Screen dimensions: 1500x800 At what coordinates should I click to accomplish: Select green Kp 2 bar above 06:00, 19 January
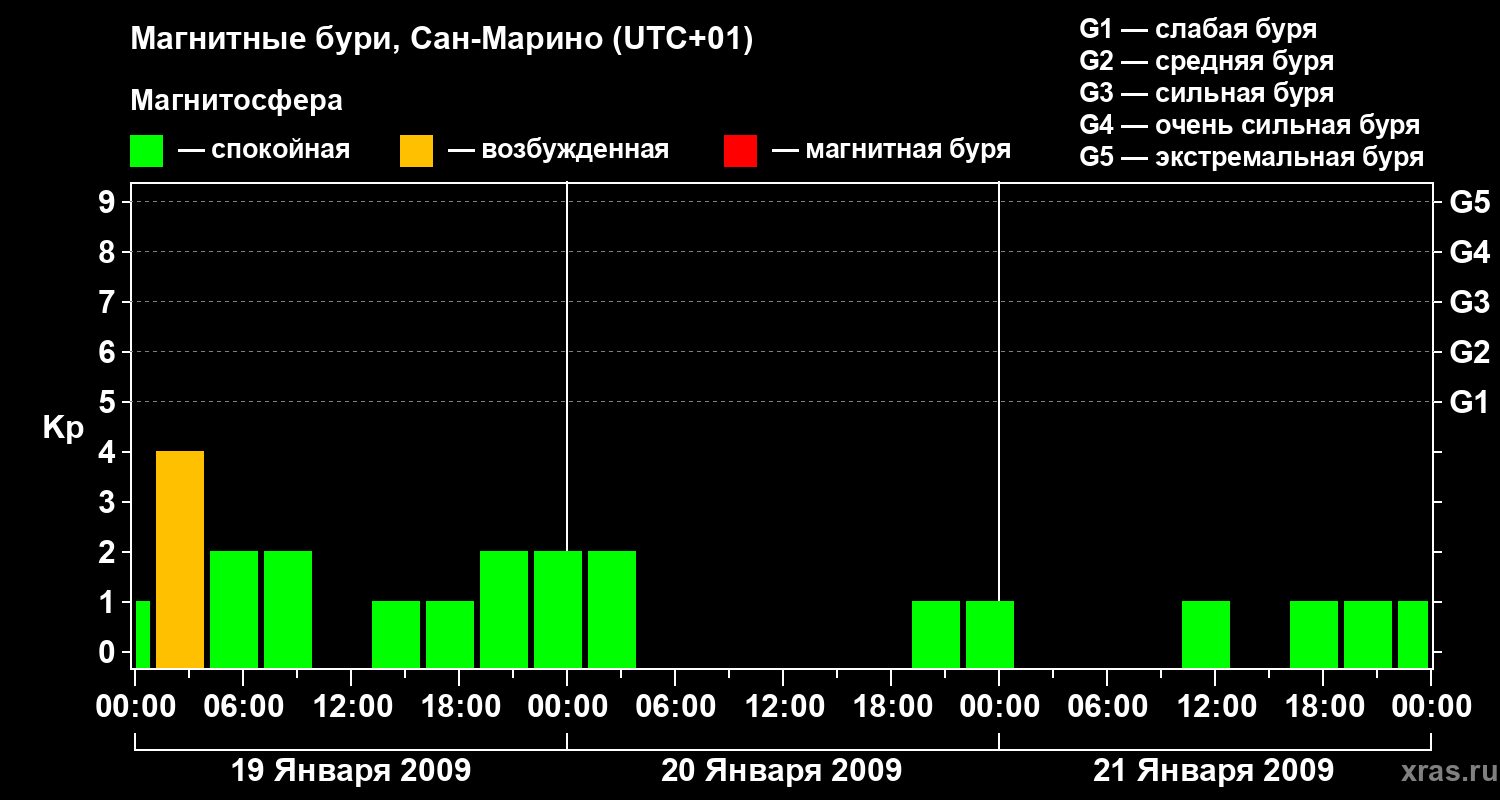(234, 609)
